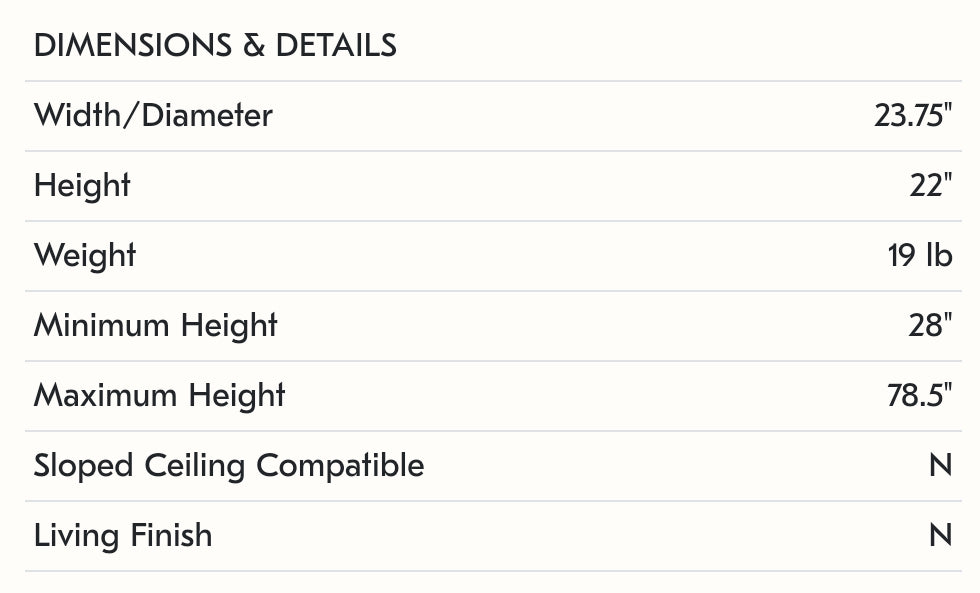Image resolution: width=980 pixels, height=593 pixels.
Task: Click the word Diameter in the first row
Action: coord(207,116)
